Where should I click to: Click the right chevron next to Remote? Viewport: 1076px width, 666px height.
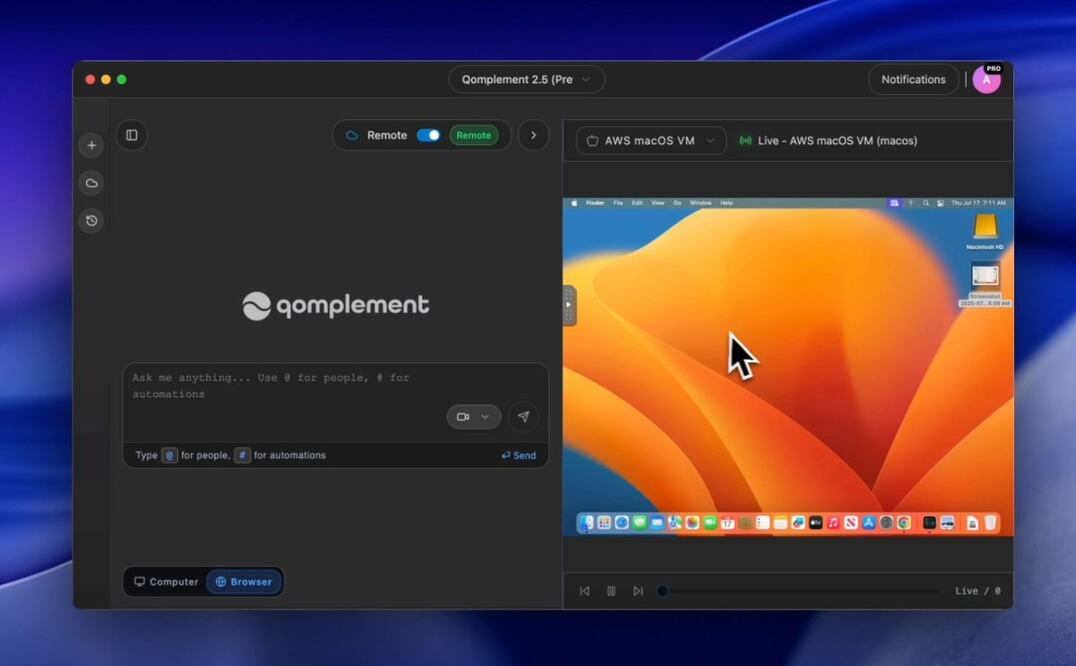533,135
